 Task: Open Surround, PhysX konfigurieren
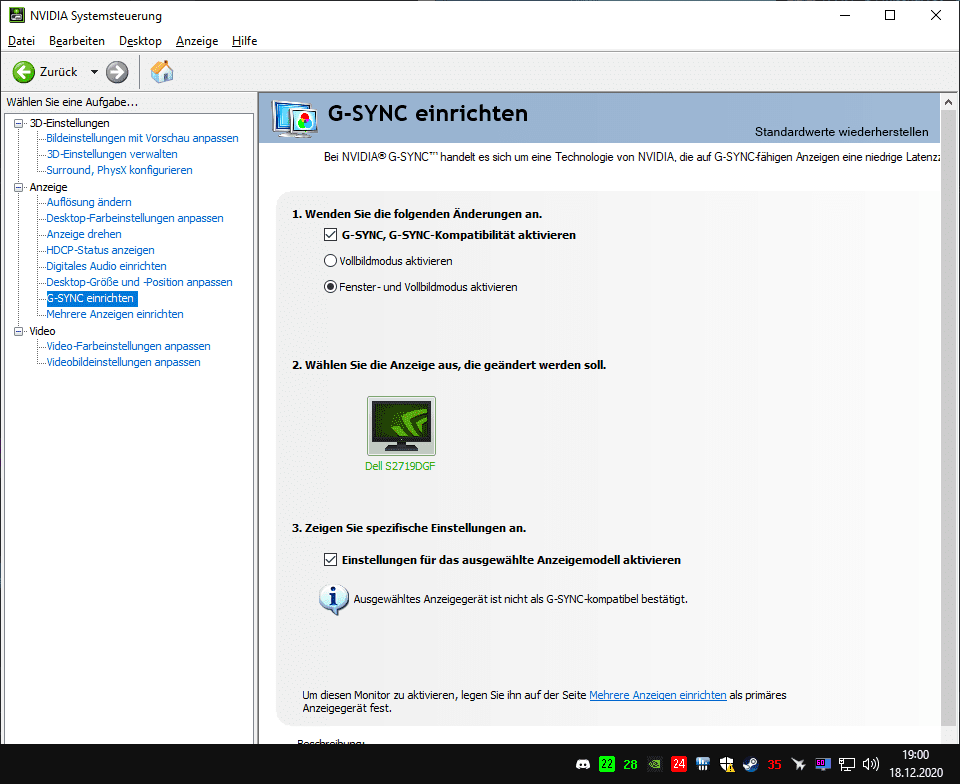[x=119, y=170]
